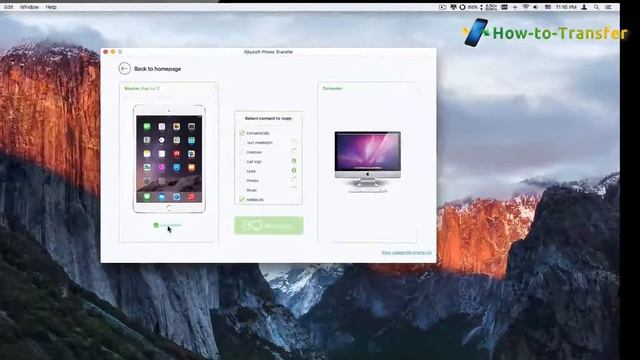Click the battery percentage indicator in the menu bar
This screenshot has height=360, width=640.
tap(473, 7)
